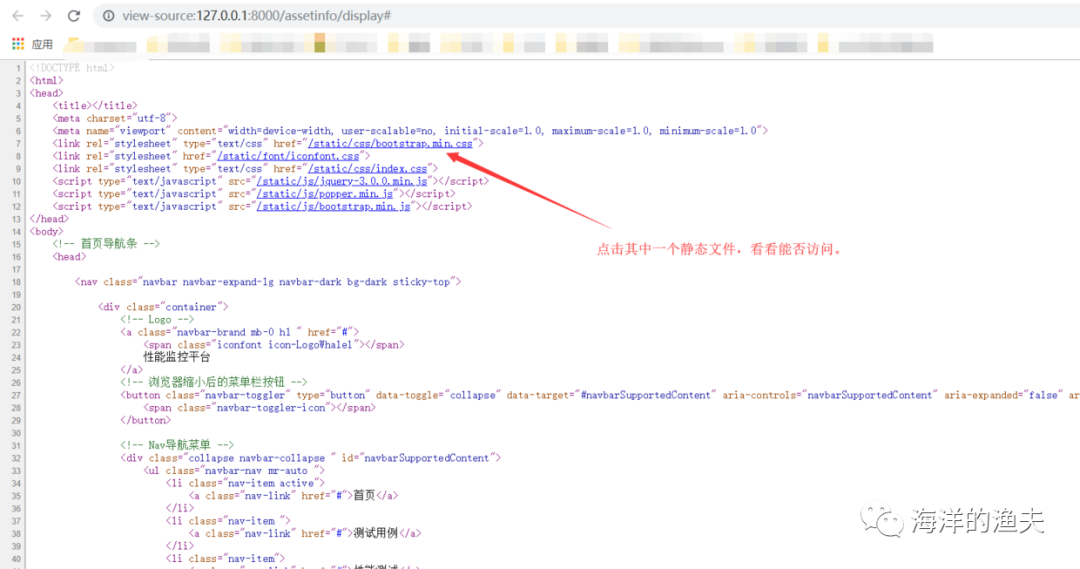Open the bootstrap.min.js link
1080x569 pixels.
click(333, 207)
